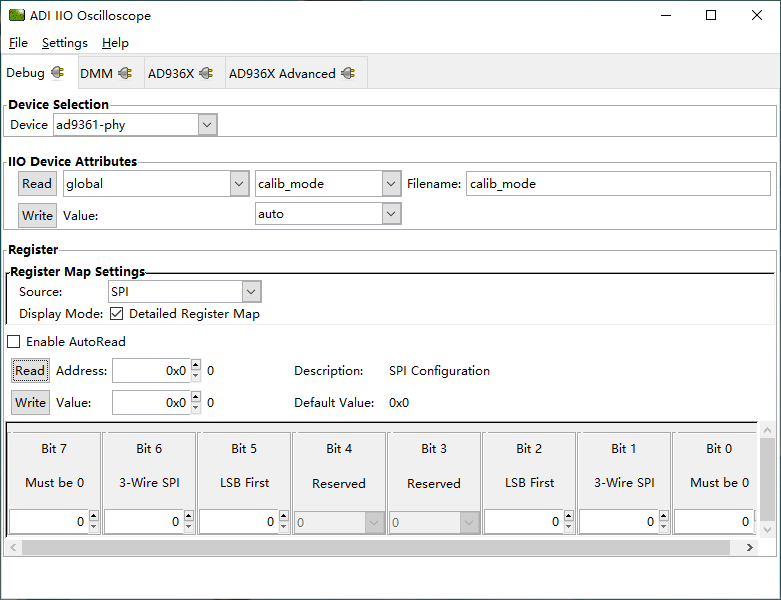Click the register Write button
Image resolution: width=781 pixels, height=600 pixels.
click(x=30, y=402)
